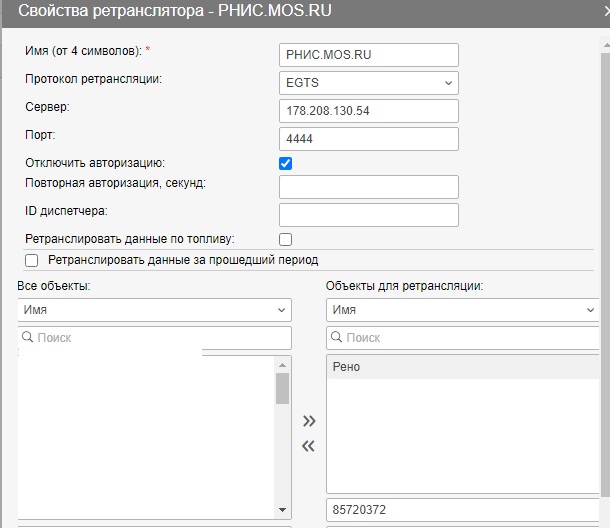Click the double left arrow remove icon
The image size is (610, 528).
pos(309,446)
